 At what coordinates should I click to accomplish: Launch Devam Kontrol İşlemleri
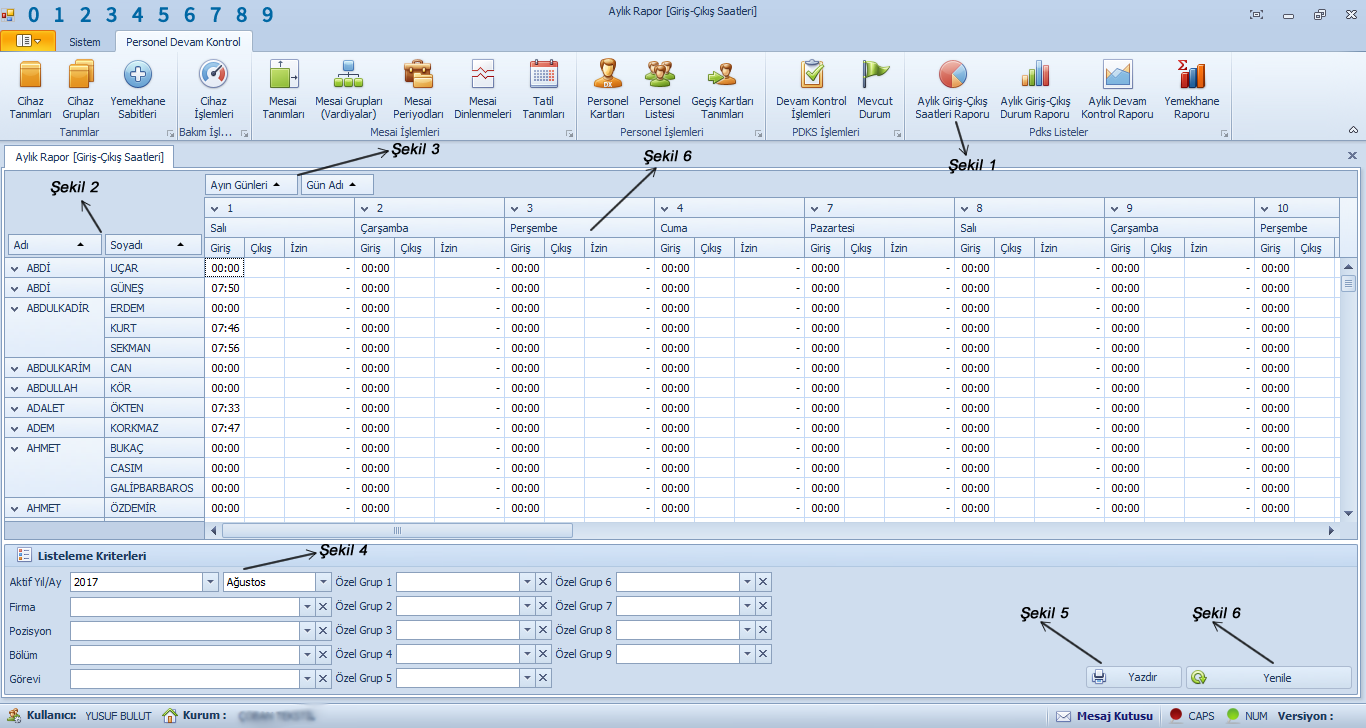(811, 89)
